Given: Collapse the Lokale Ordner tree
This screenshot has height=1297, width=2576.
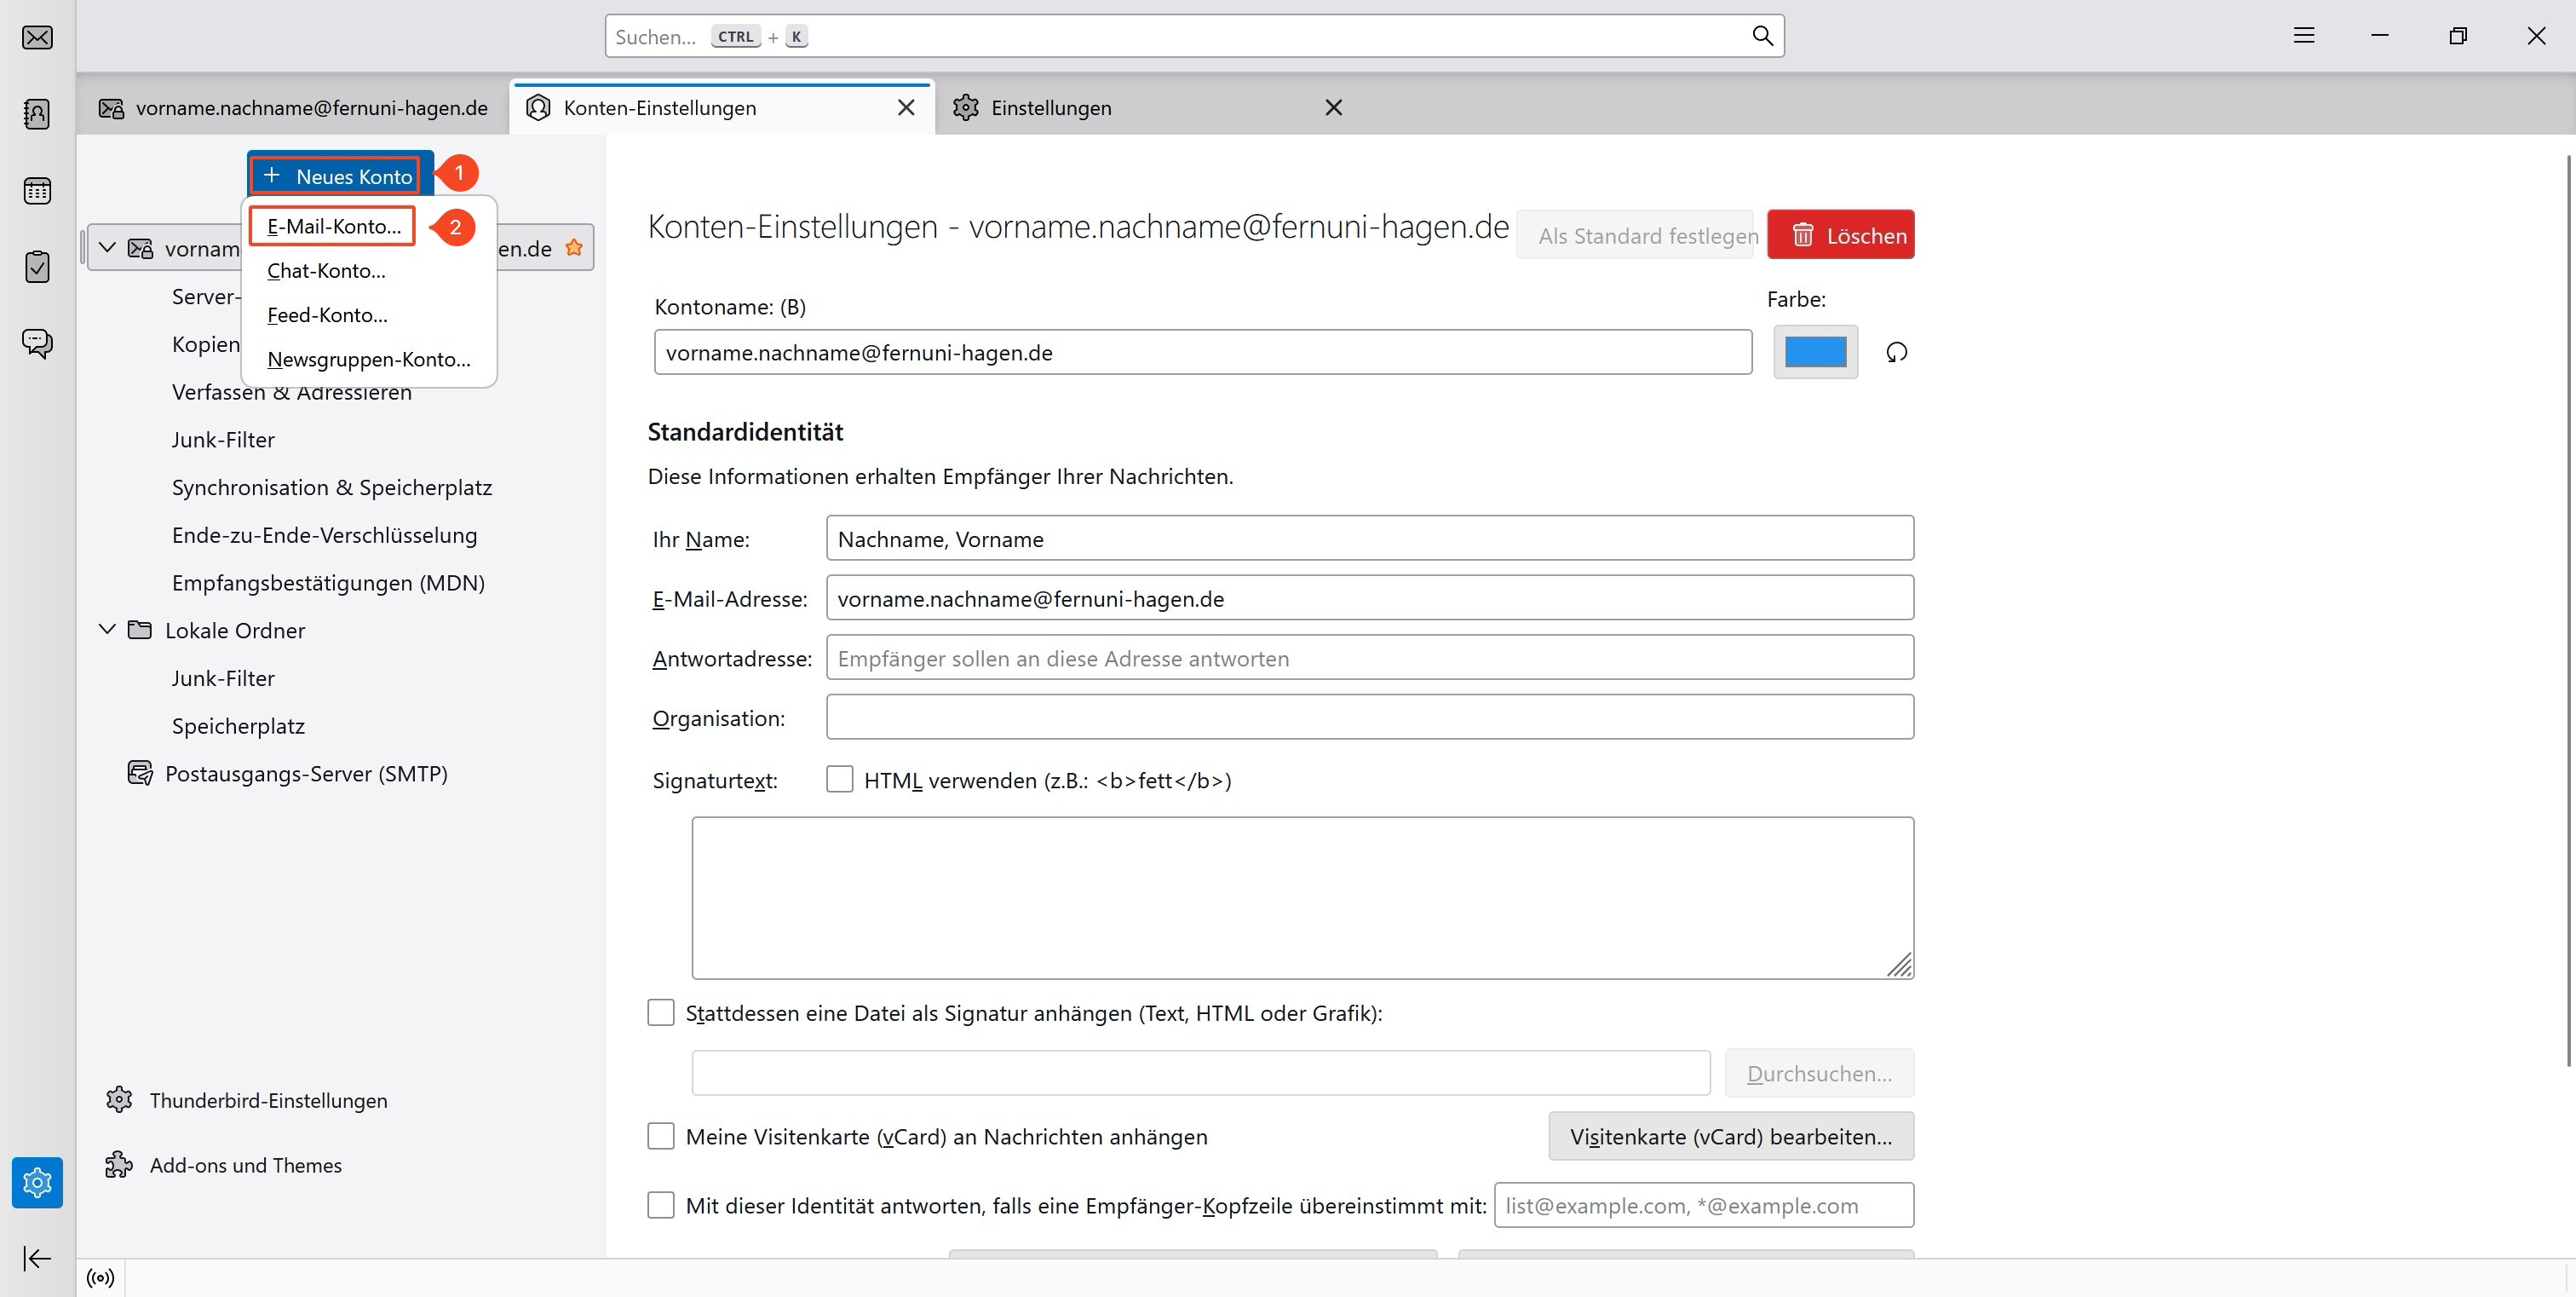Looking at the screenshot, I should [x=107, y=629].
